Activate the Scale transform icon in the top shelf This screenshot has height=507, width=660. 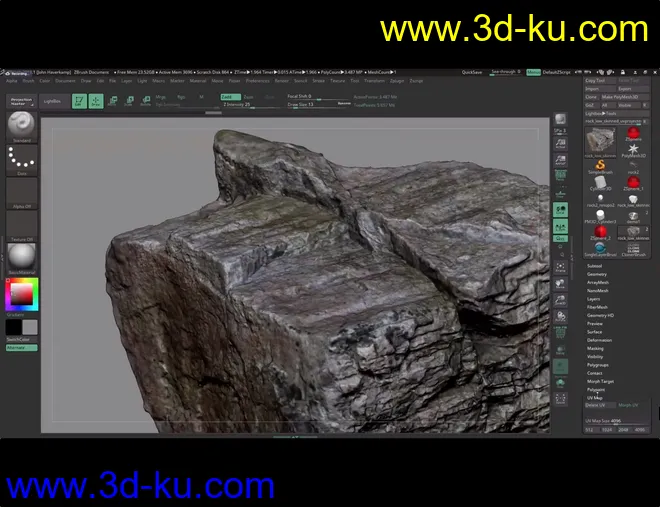(129, 101)
